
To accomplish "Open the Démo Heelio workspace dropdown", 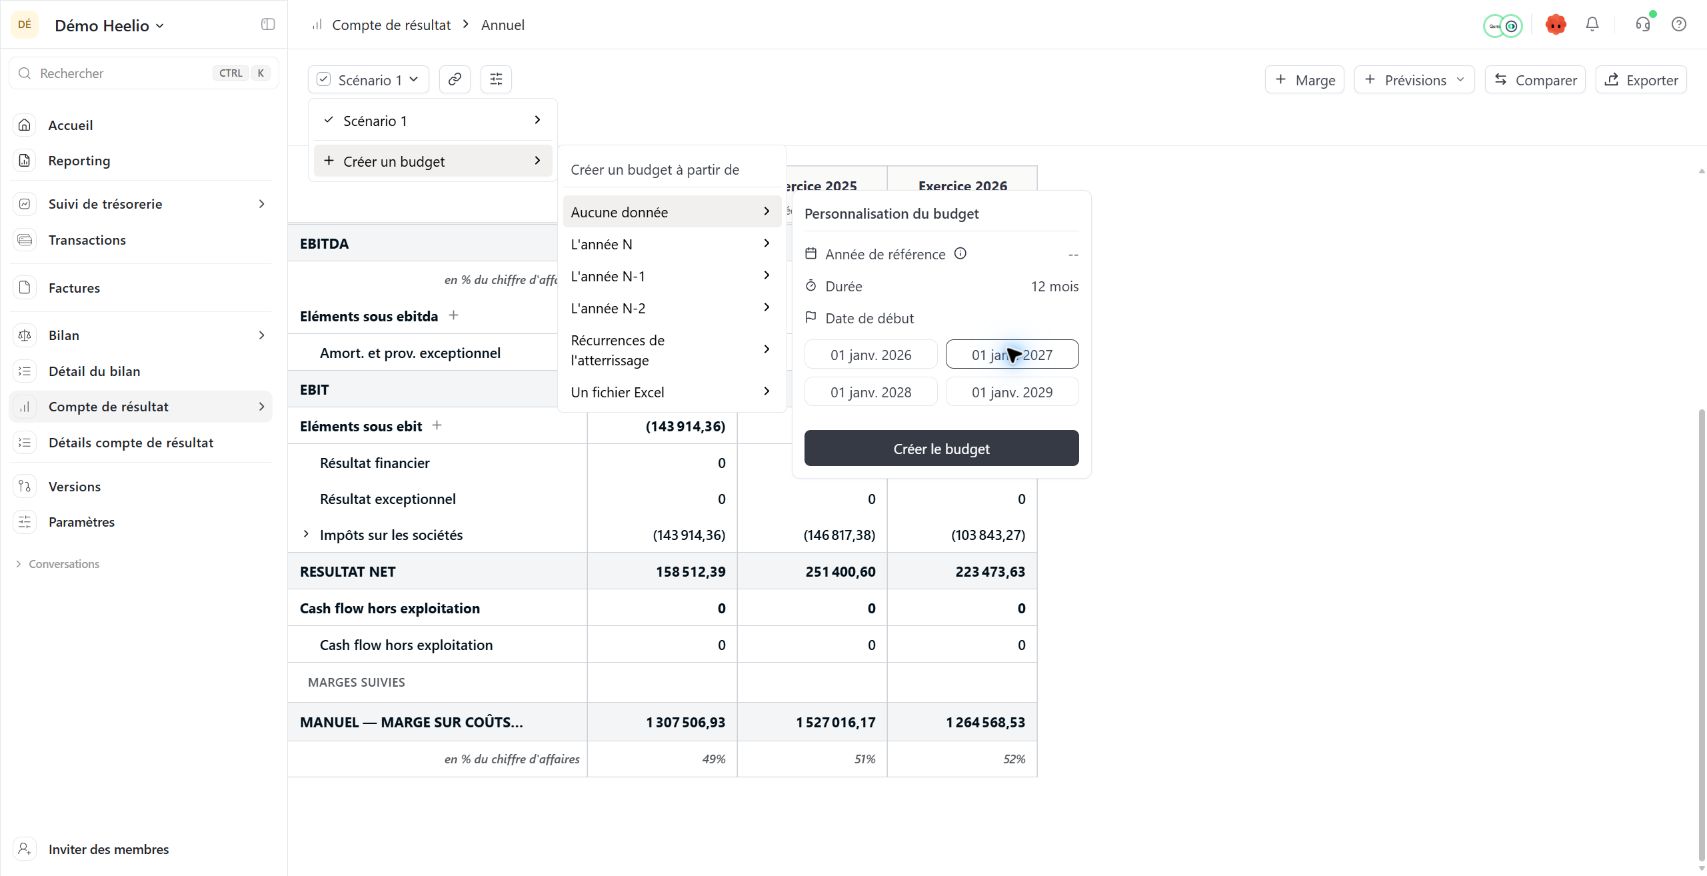I will point(109,26).
